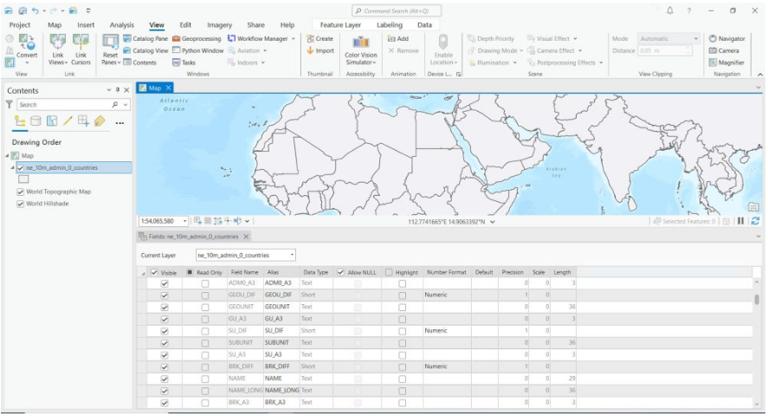Switch to the Analysis ribbon tab
The width and height of the screenshot is (768, 416).
click(x=121, y=25)
